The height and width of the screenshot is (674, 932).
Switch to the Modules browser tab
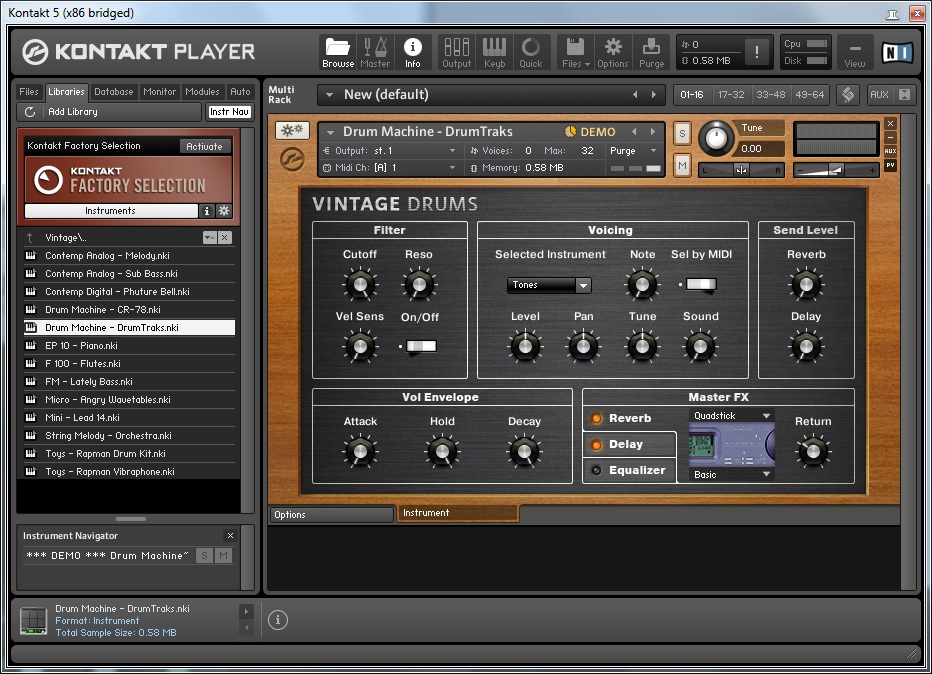coord(202,92)
